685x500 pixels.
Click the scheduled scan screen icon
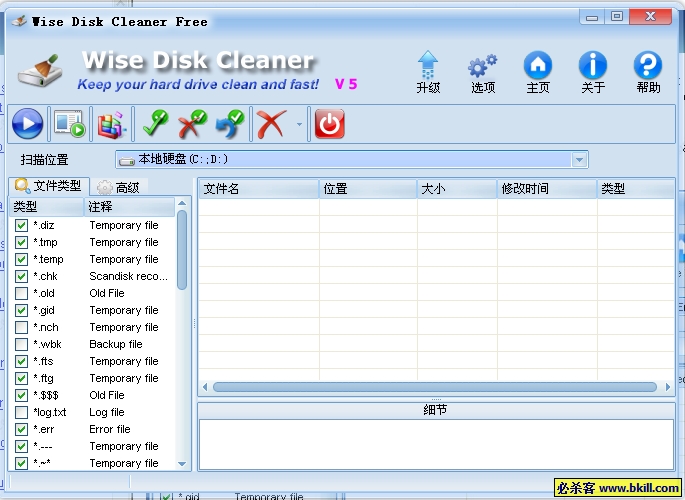click(69, 124)
